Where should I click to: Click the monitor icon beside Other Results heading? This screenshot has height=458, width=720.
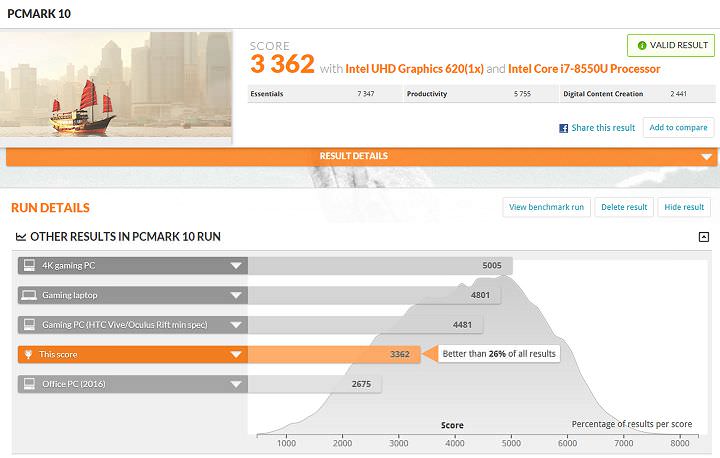coord(21,237)
